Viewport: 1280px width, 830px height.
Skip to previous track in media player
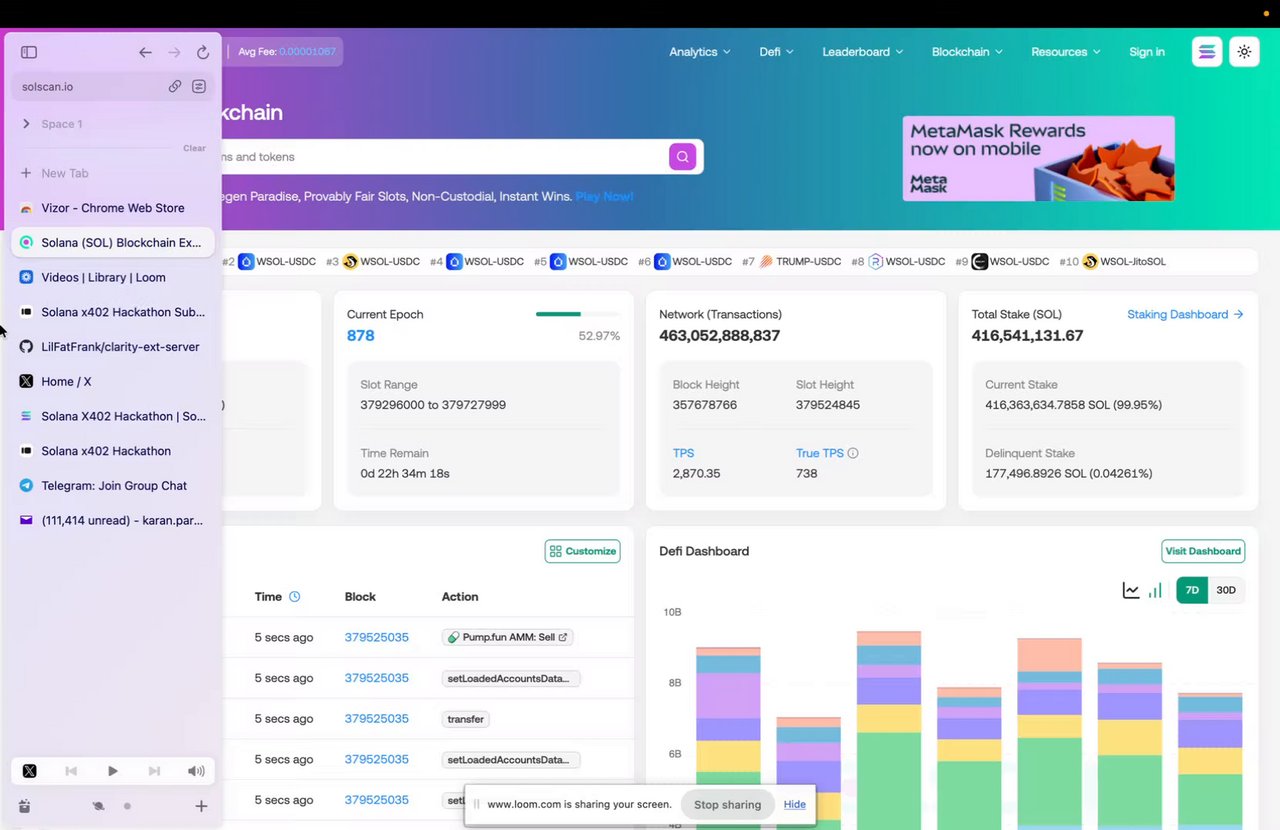(x=71, y=771)
